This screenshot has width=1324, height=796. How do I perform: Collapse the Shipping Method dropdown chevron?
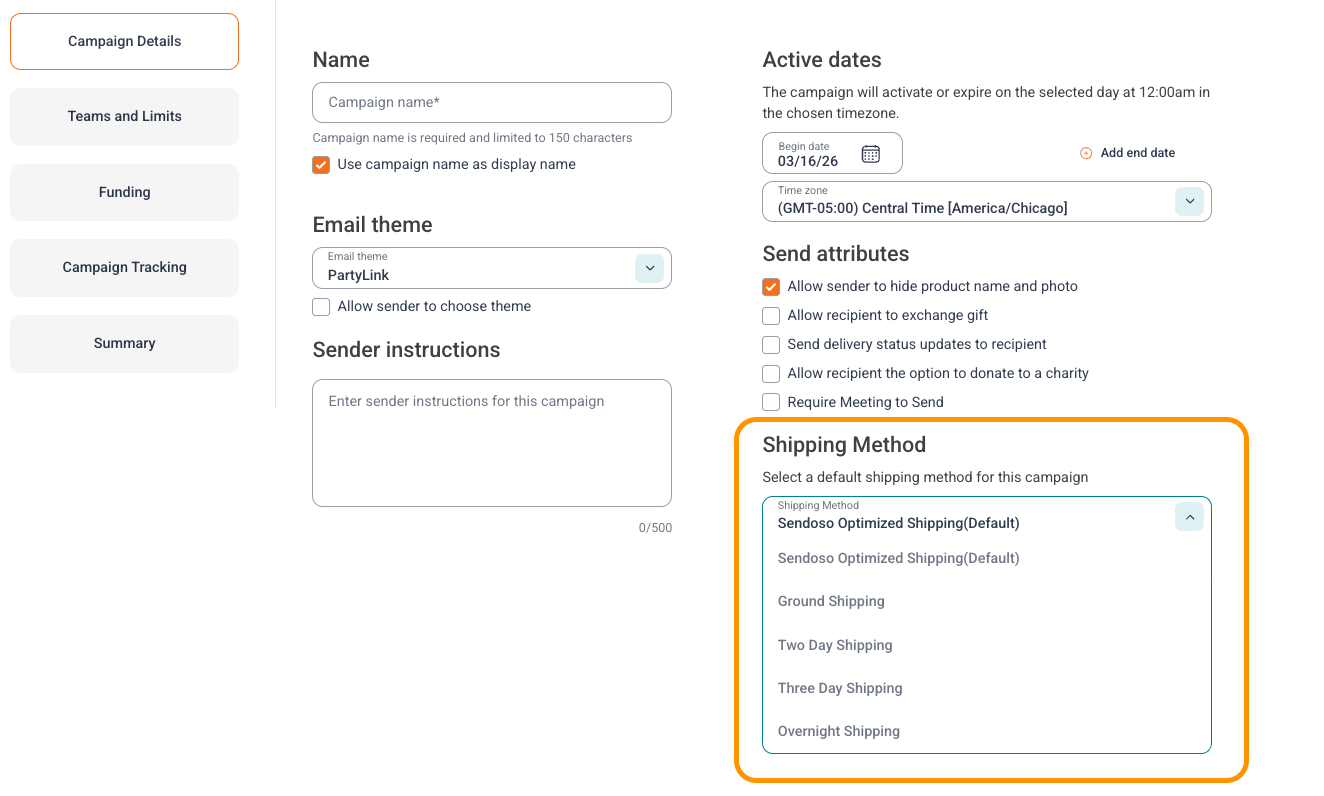[1189, 517]
